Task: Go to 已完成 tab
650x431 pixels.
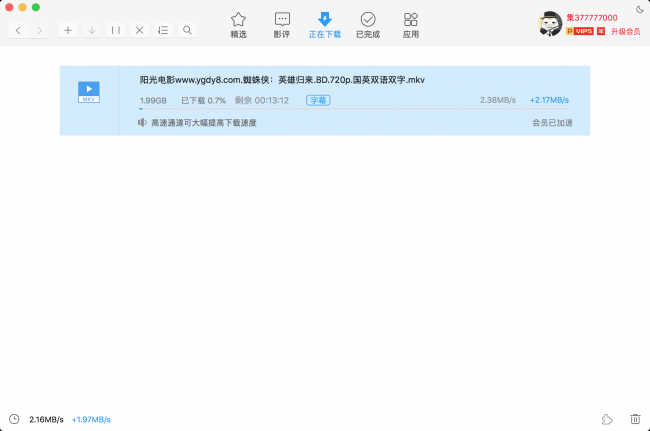Action: tap(368, 24)
